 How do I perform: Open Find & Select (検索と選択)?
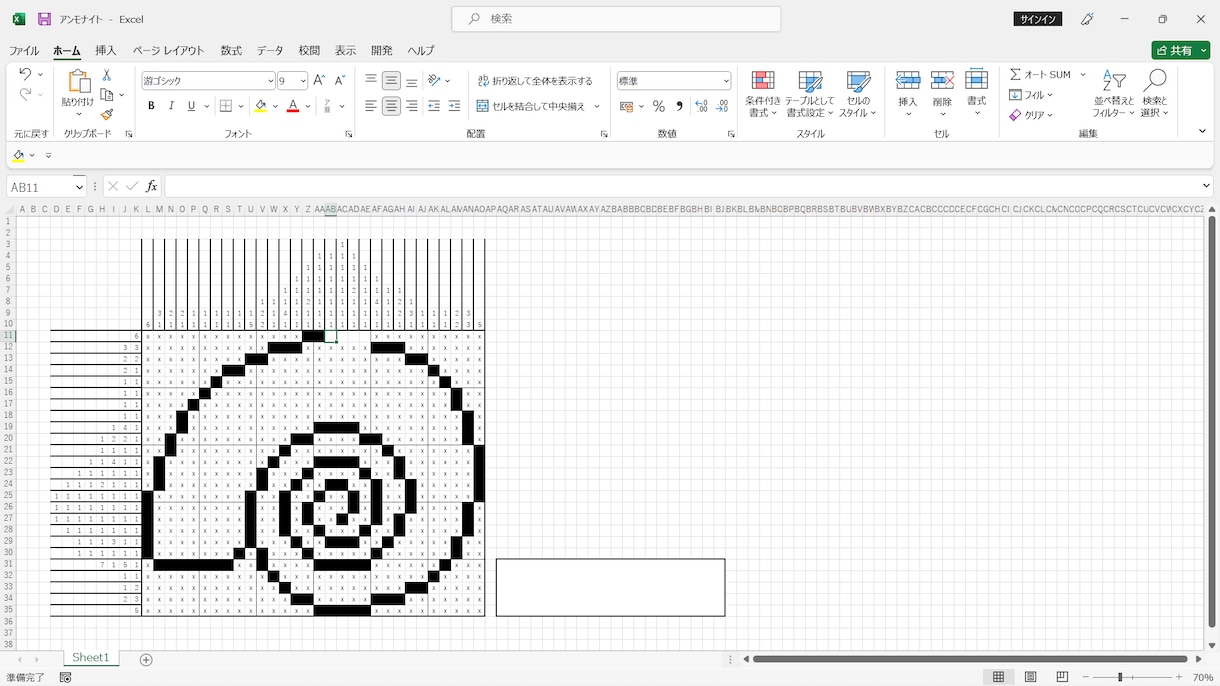pyautogui.click(x=1155, y=95)
